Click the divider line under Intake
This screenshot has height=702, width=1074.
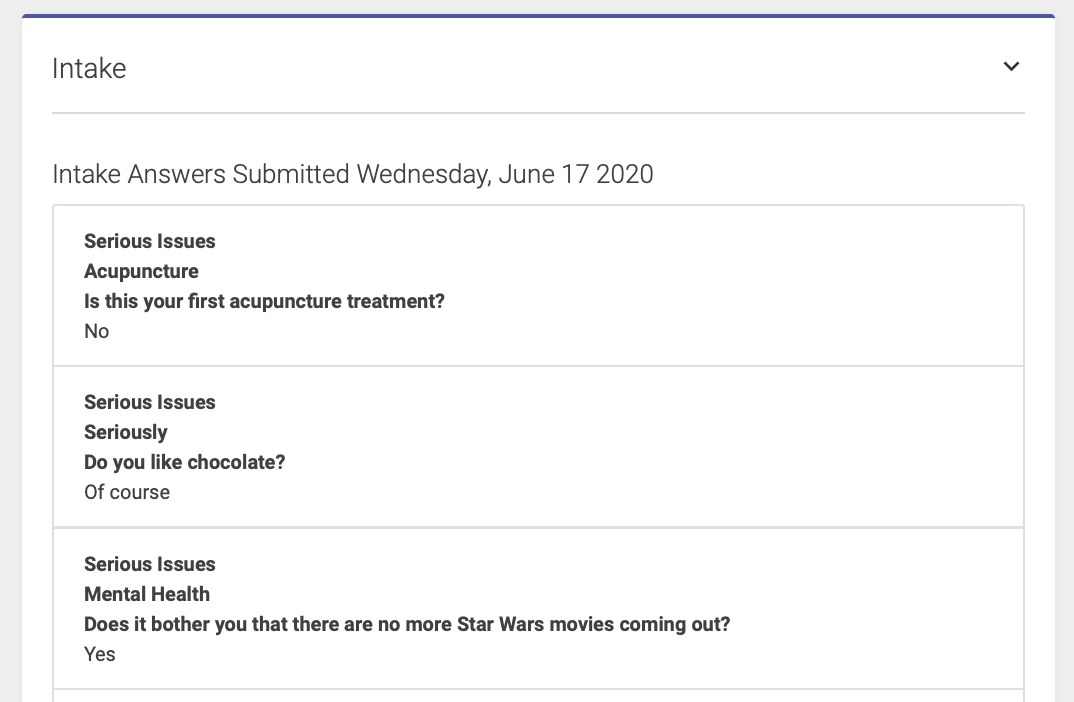[x=538, y=113]
